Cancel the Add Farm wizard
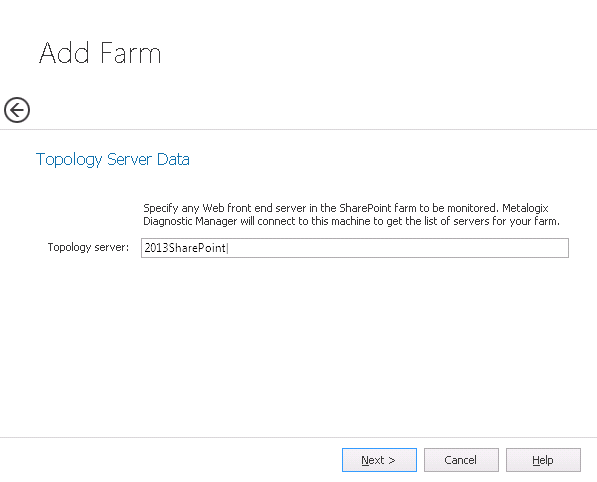 pyautogui.click(x=461, y=460)
